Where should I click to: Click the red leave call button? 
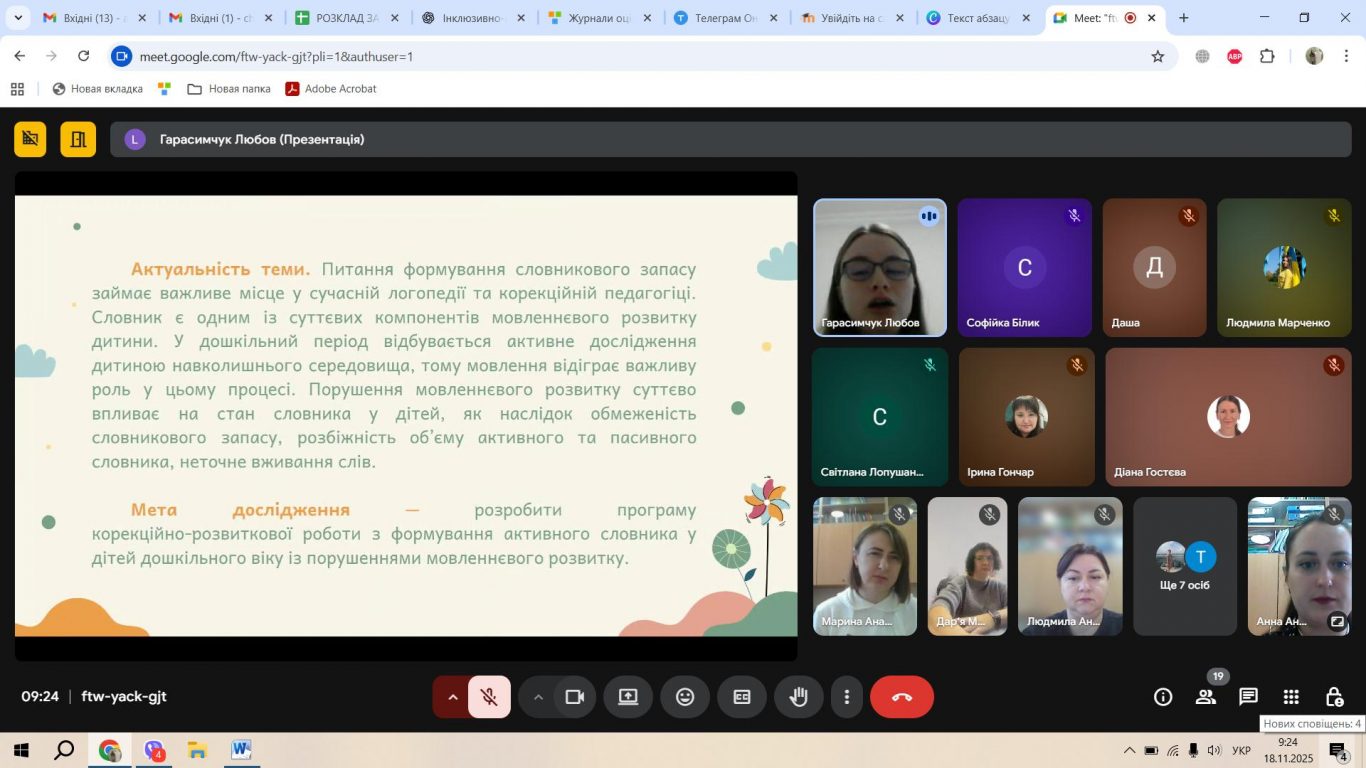pyautogui.click(x=901, y=697)
